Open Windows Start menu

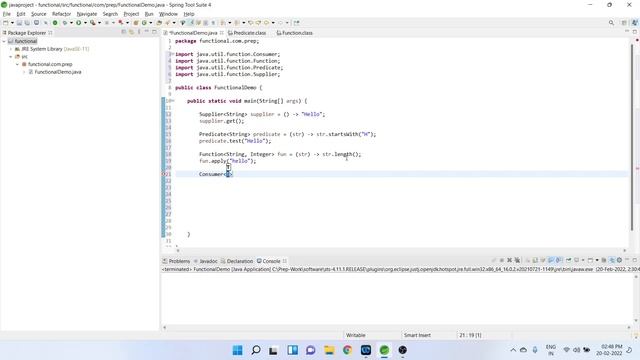[x=237, y=350]
